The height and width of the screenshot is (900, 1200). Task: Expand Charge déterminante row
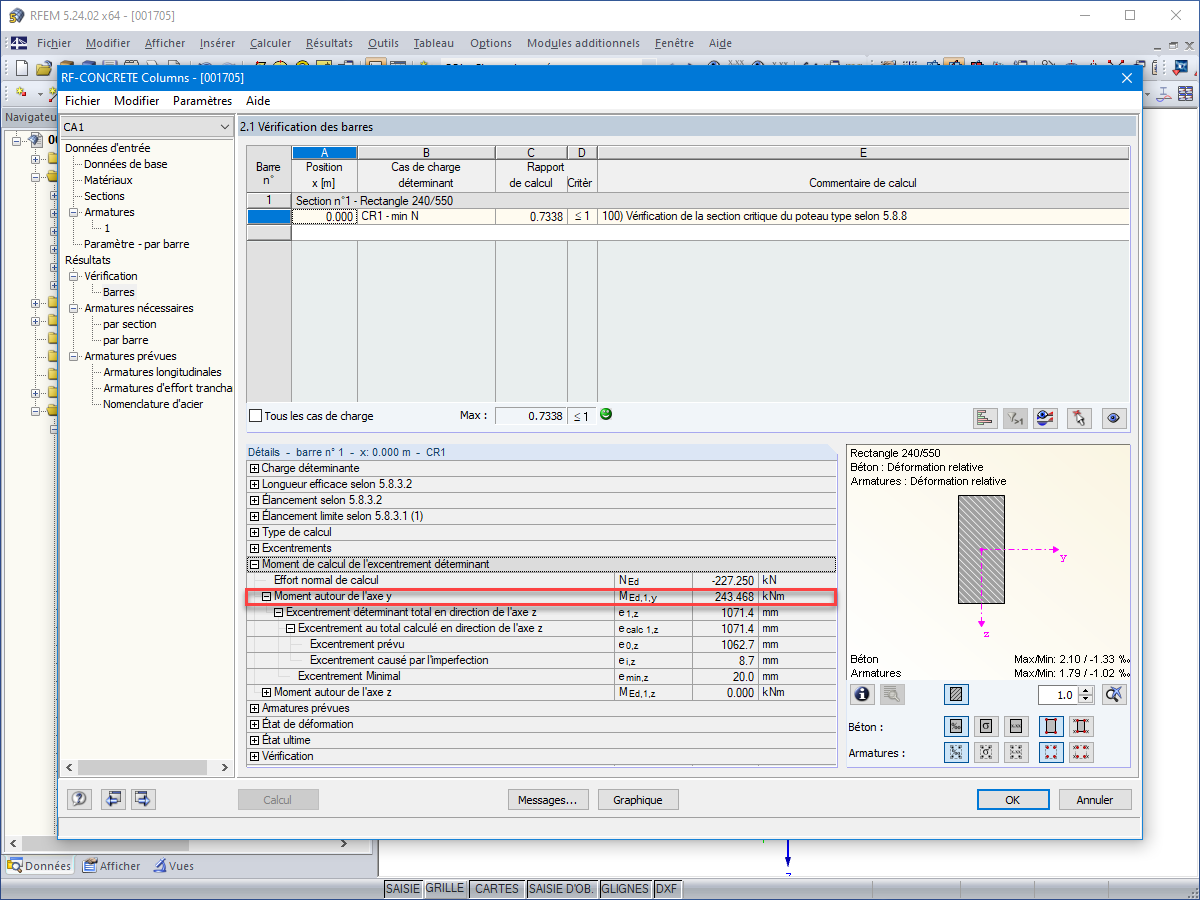pos(254,468)
